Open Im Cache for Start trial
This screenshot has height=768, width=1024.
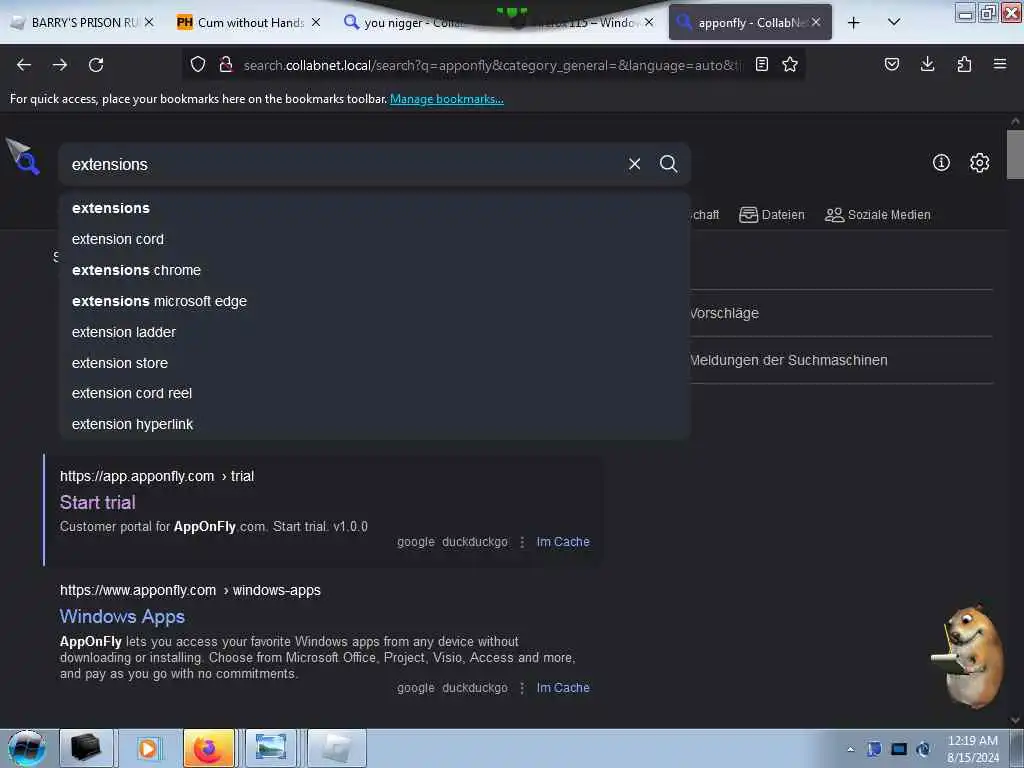pyautogui.click(x=563, y=542)
